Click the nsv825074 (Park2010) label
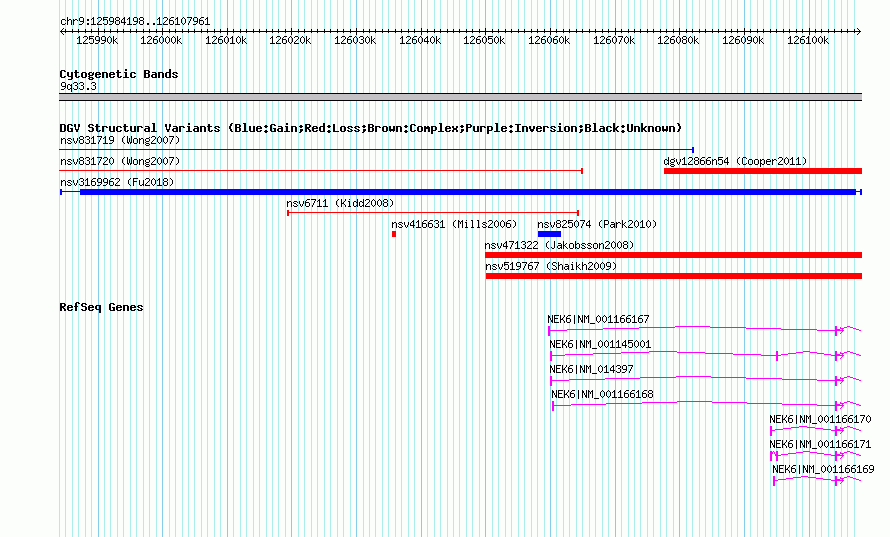 click(x=597, y=224)
